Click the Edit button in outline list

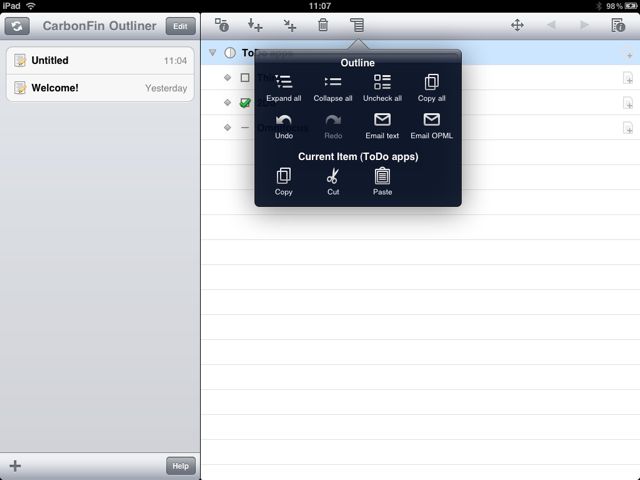(180, 26)
